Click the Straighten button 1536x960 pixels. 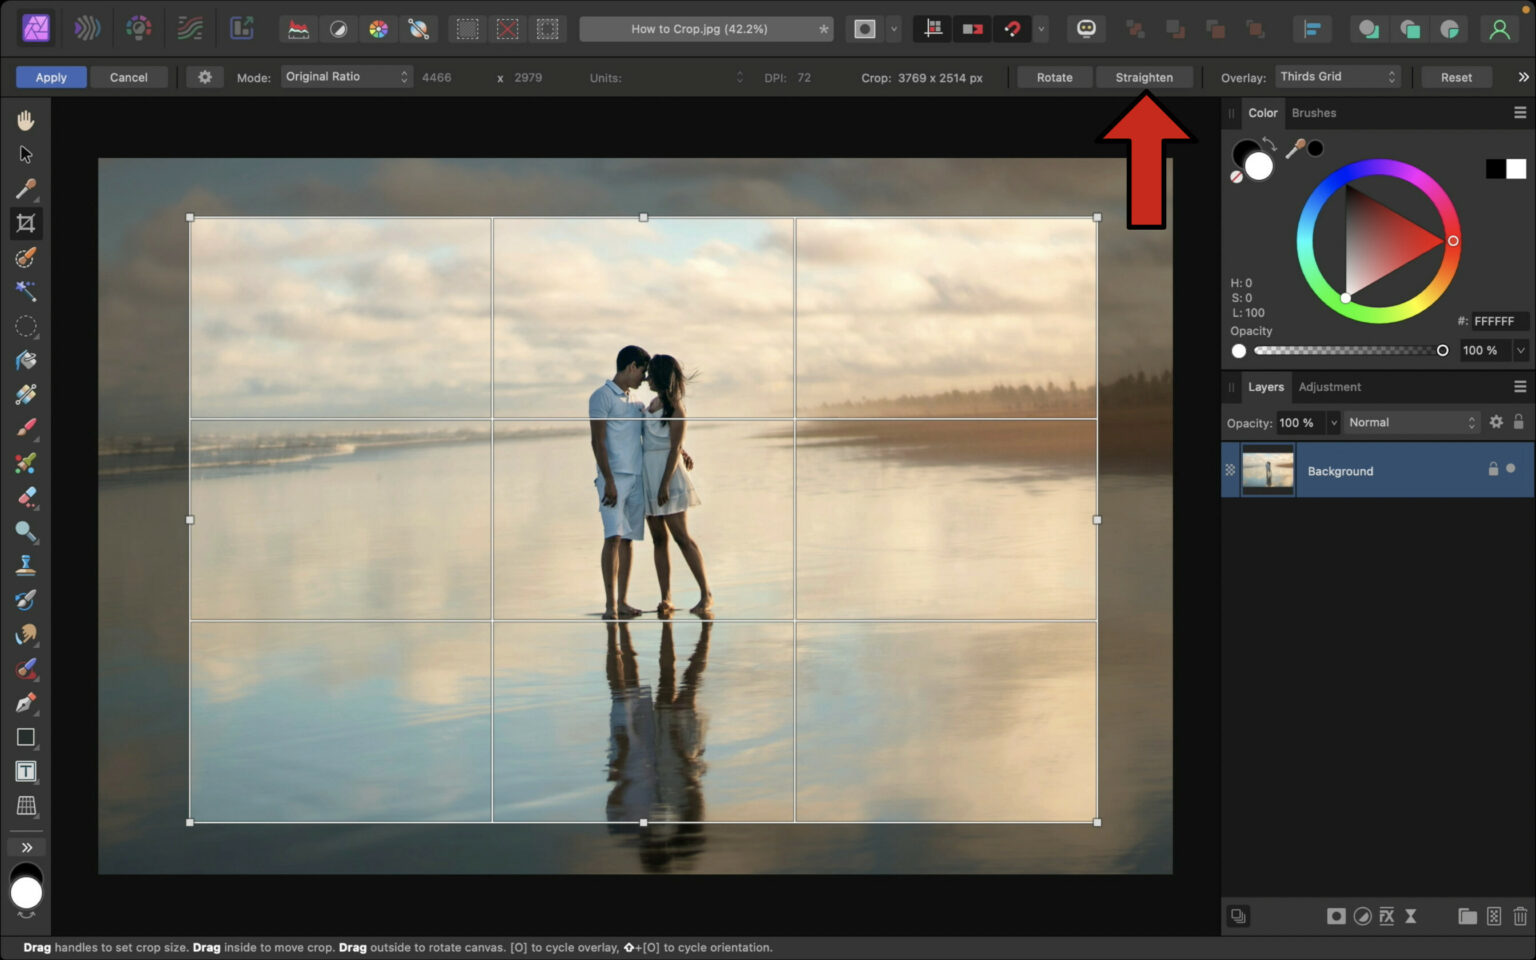coord(1144,77)
